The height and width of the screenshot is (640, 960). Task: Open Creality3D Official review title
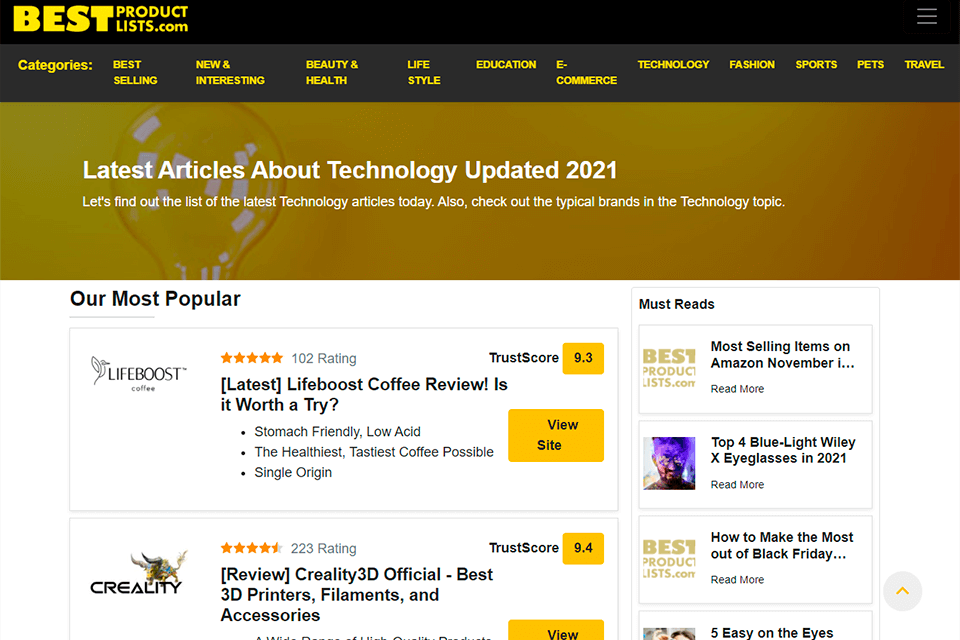point(356,595)
